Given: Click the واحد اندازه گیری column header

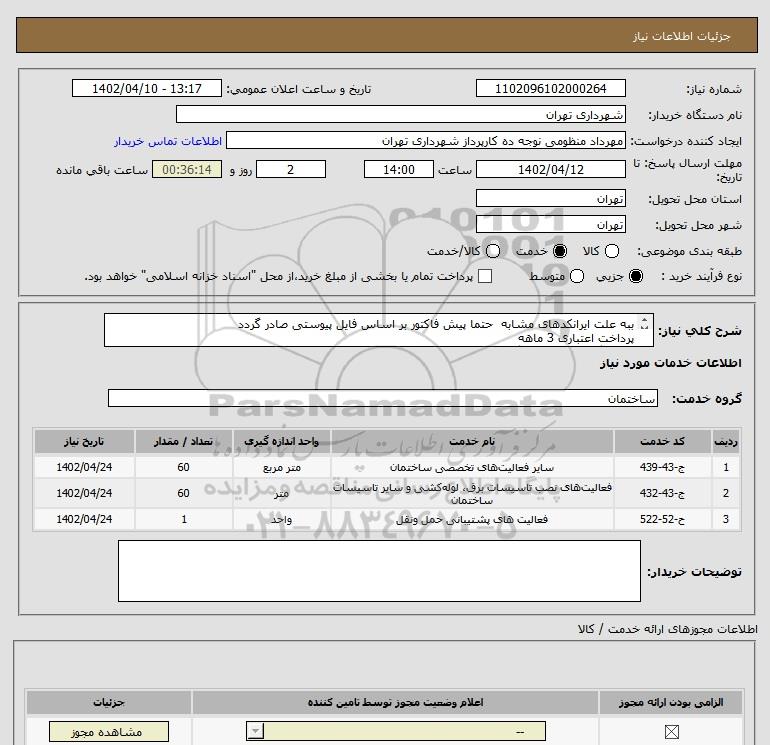Looking at the screenshot, I should [x=281, y=441].
